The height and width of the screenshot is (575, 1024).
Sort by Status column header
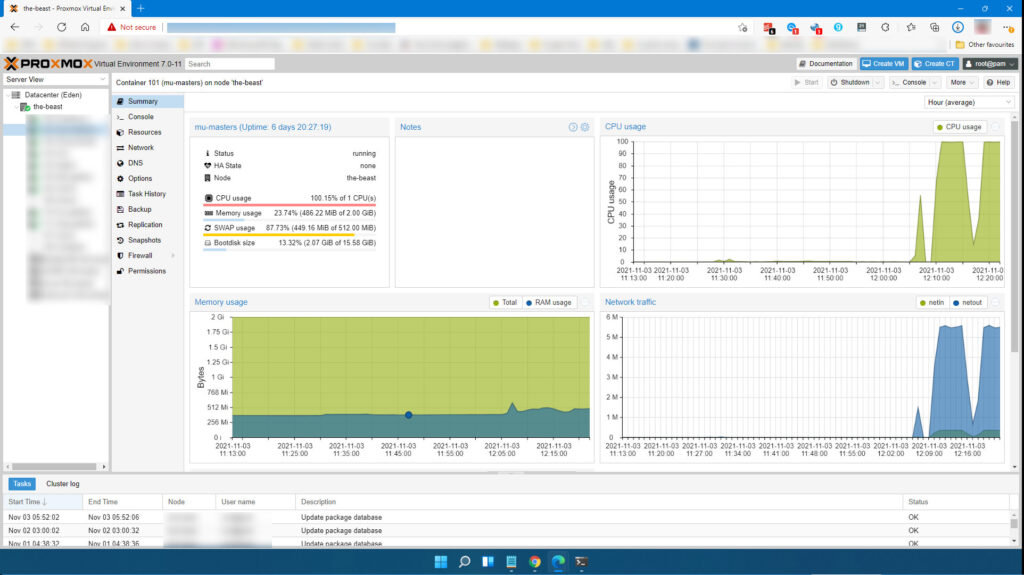click(x=955, y=502)
